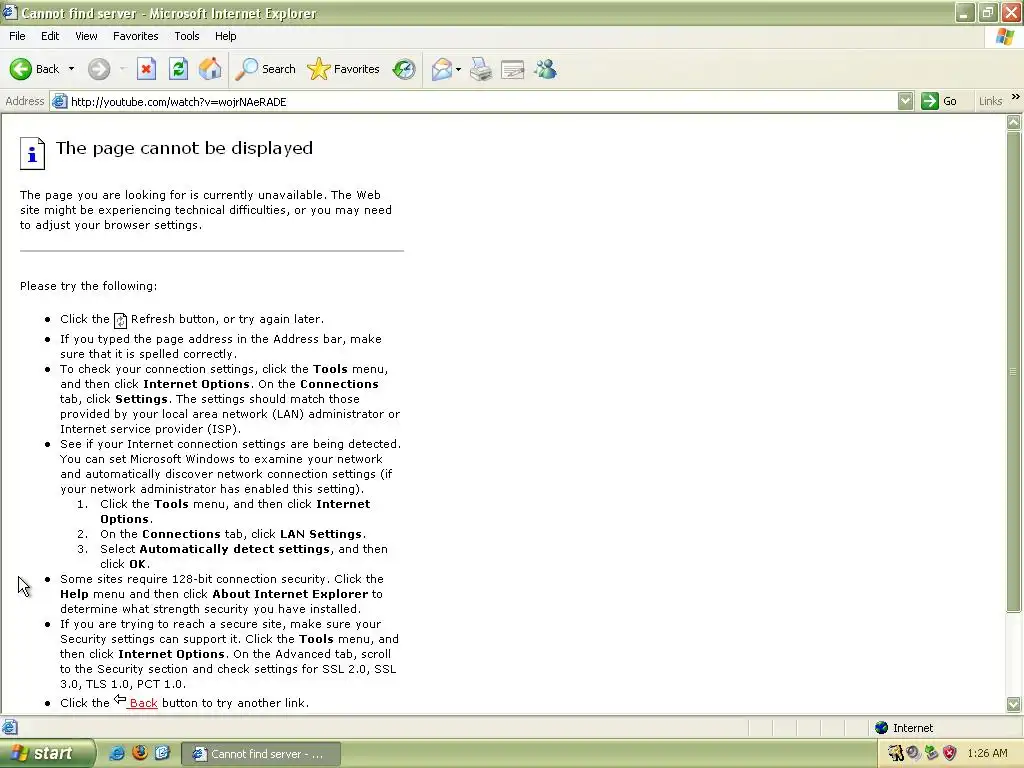1024x768 pixels.
Task: Click the info page icon beside heading
Action: click(x=32, y=153)
